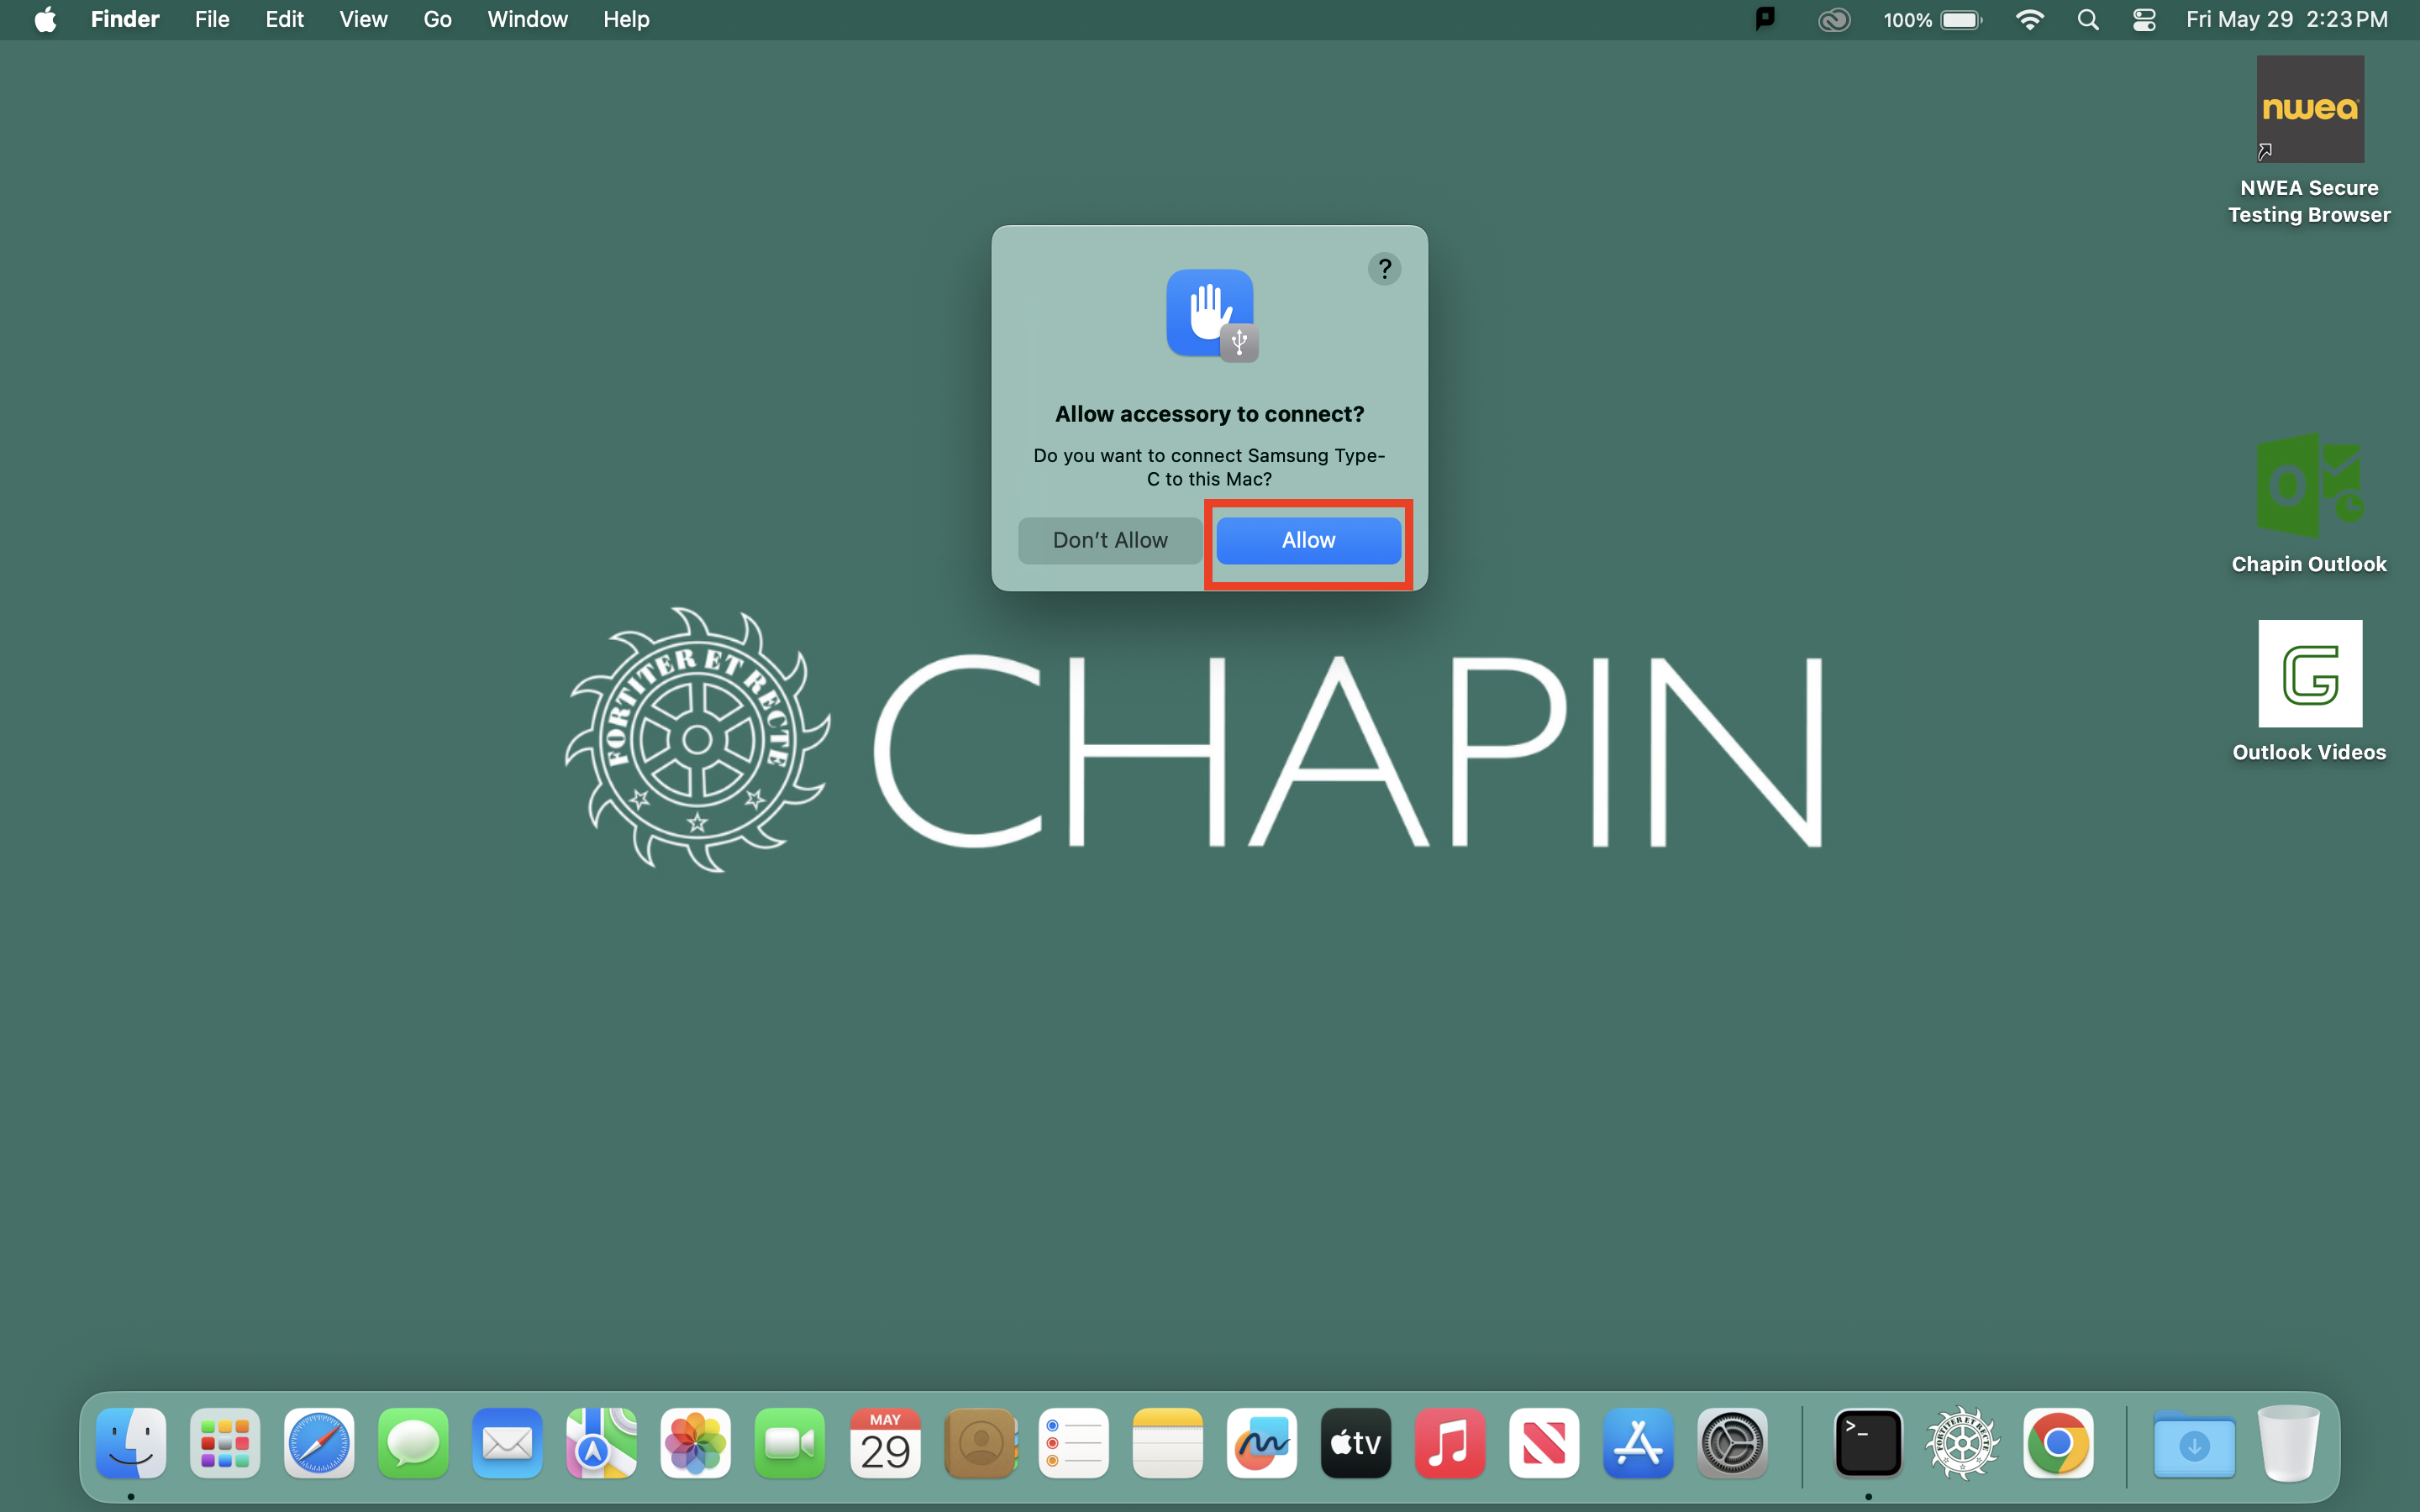Launch Freeform from the Dock
This screenshot has height=1512, width=2420.
[x=1262, y=1443]
